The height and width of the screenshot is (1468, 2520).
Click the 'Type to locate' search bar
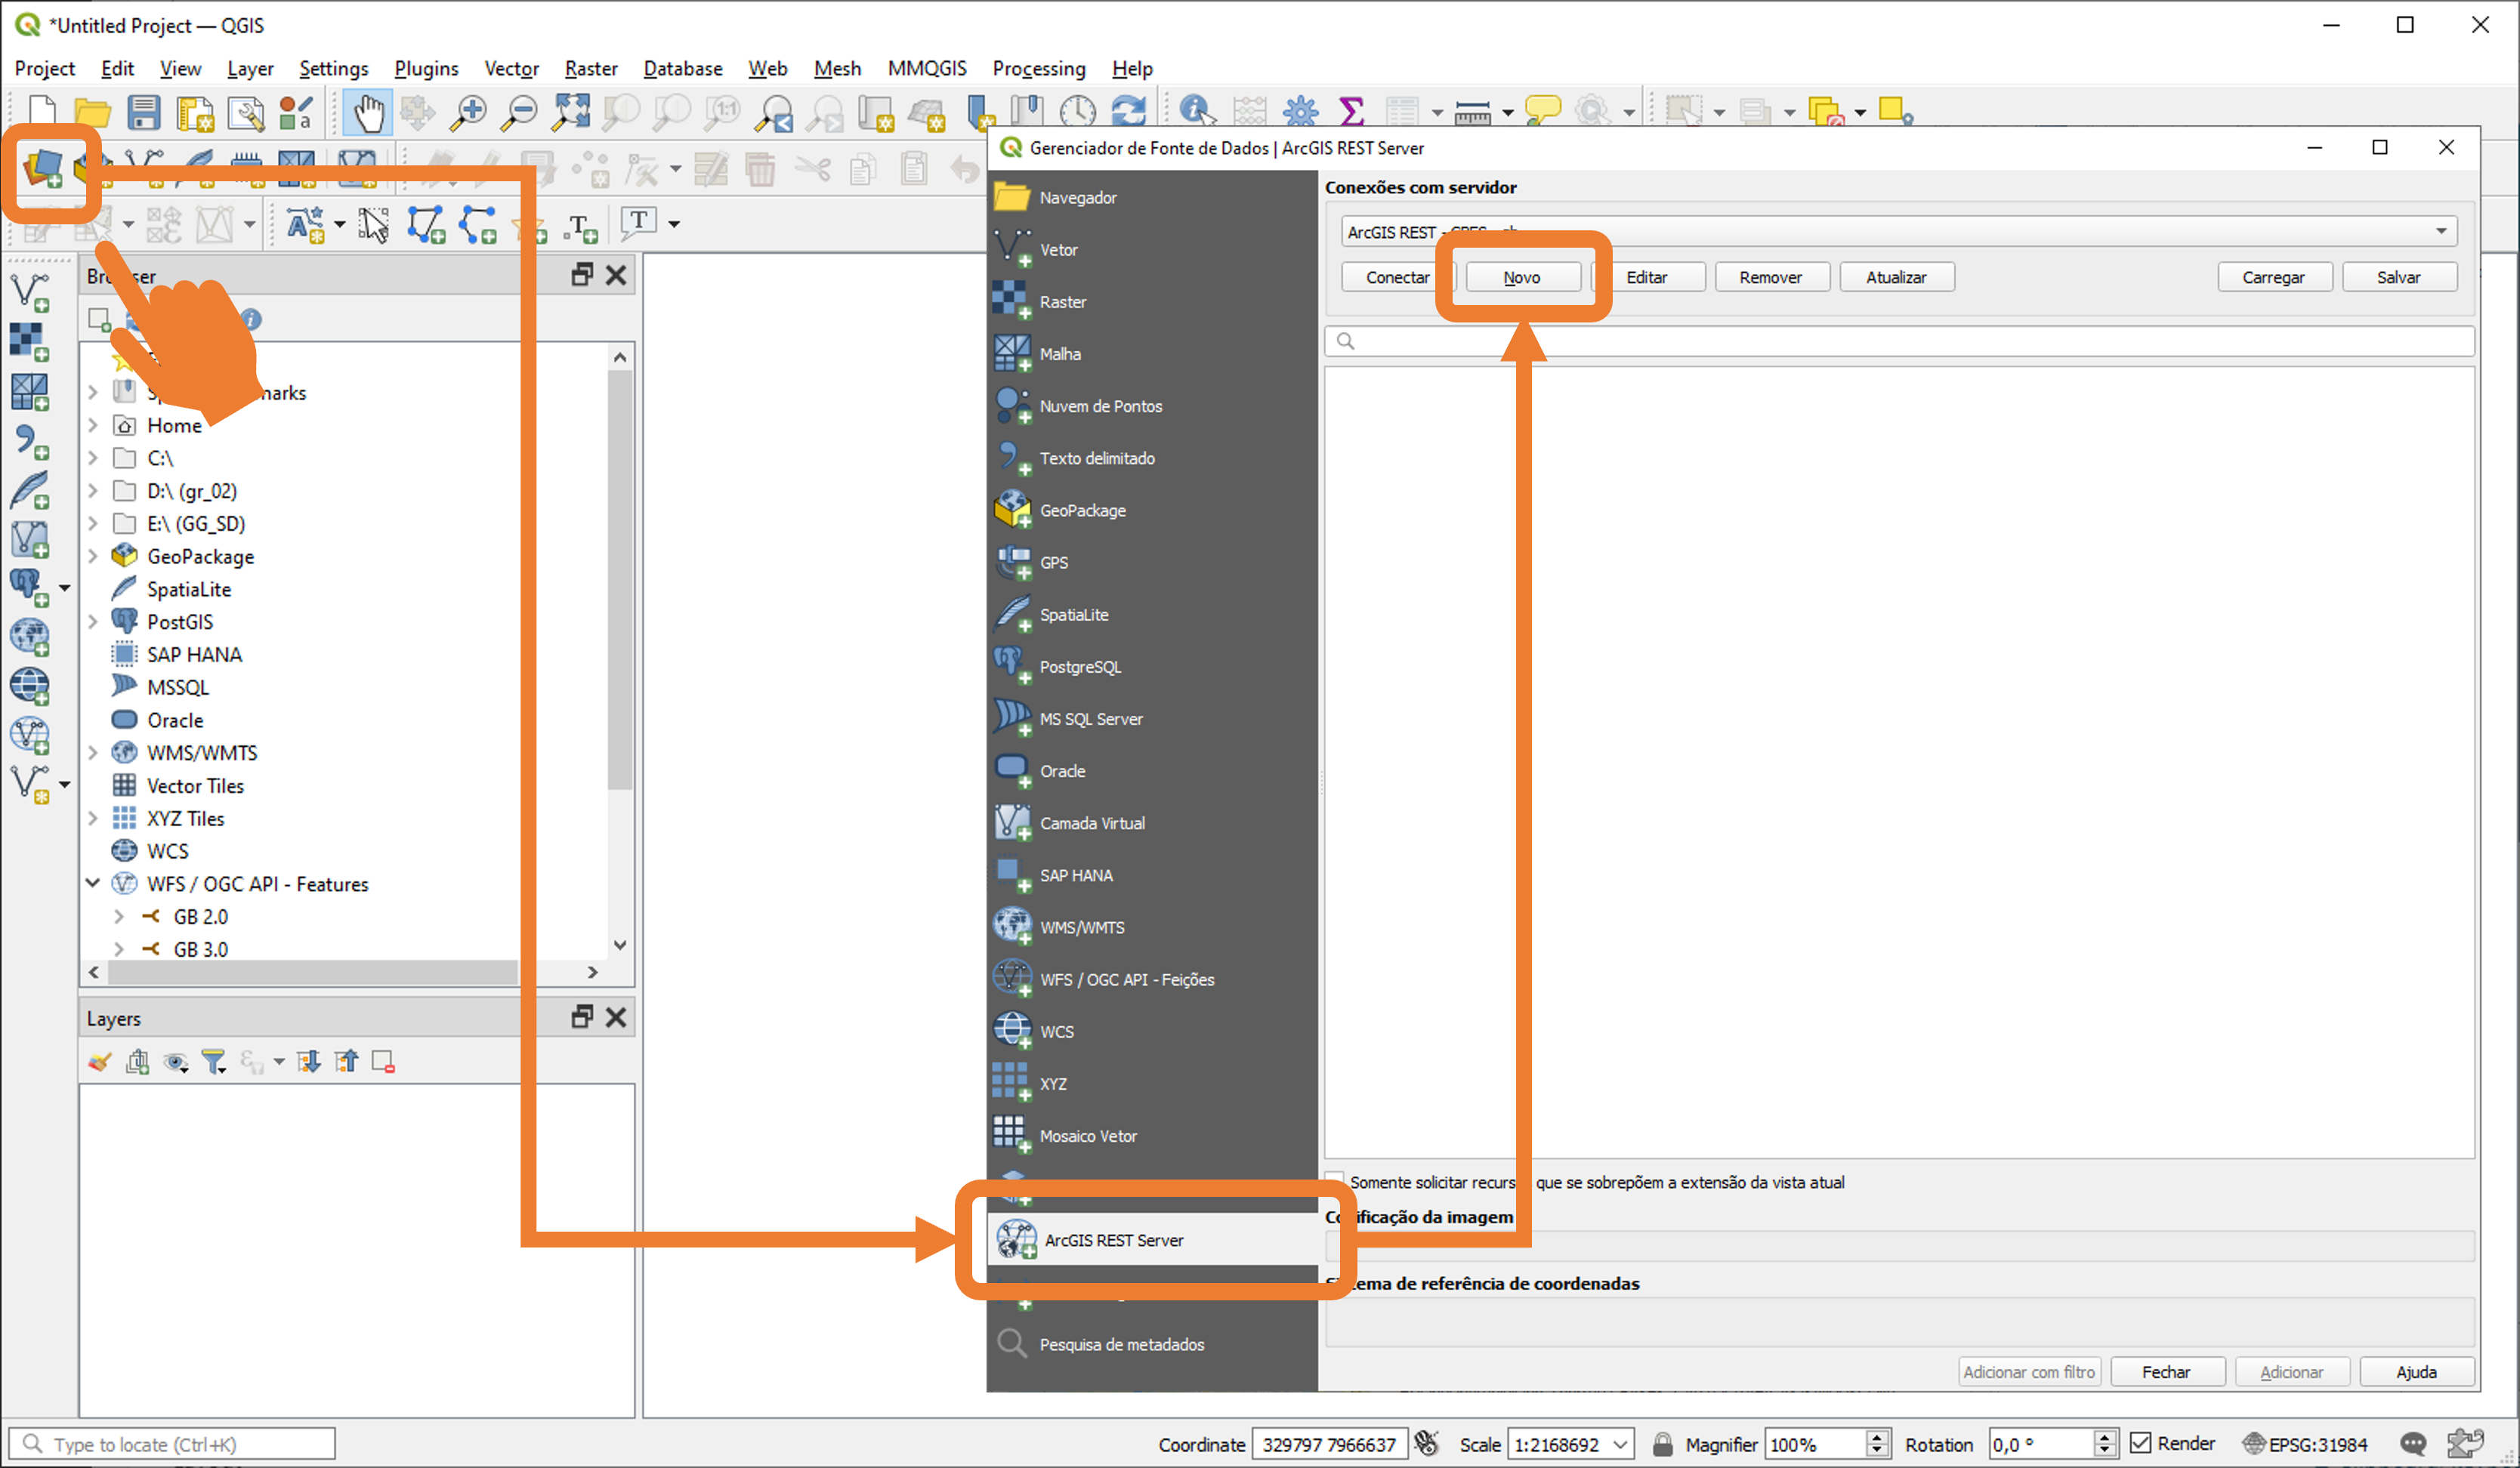tap(172, 1444)
